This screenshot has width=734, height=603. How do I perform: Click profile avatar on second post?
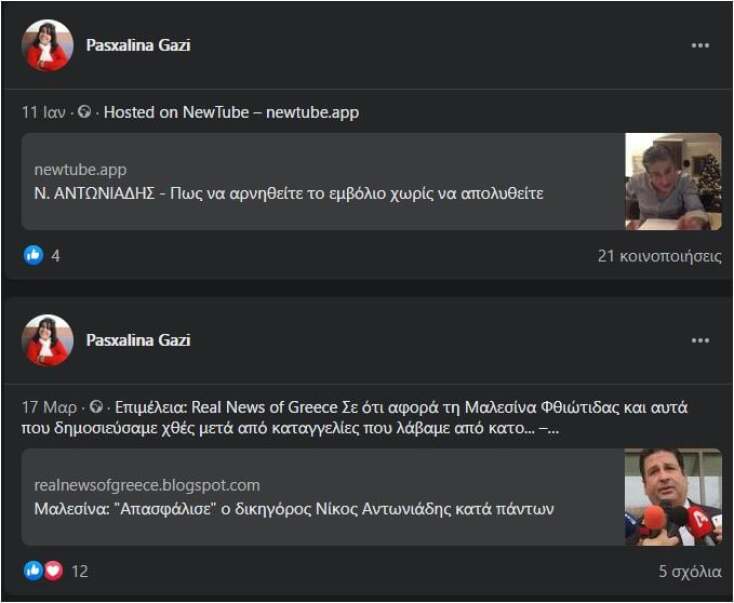pyautogui.click(x=47, y=340)
